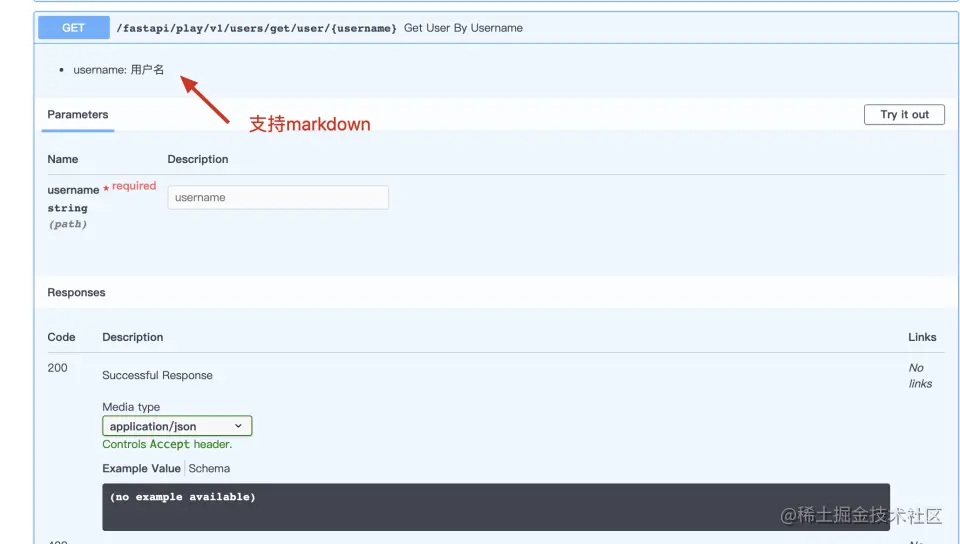Click the 'username: 用户名' description text
Image resolution: width=960 pixels, height=544 pixels.
pyautogui.click(x=119, y=70)
